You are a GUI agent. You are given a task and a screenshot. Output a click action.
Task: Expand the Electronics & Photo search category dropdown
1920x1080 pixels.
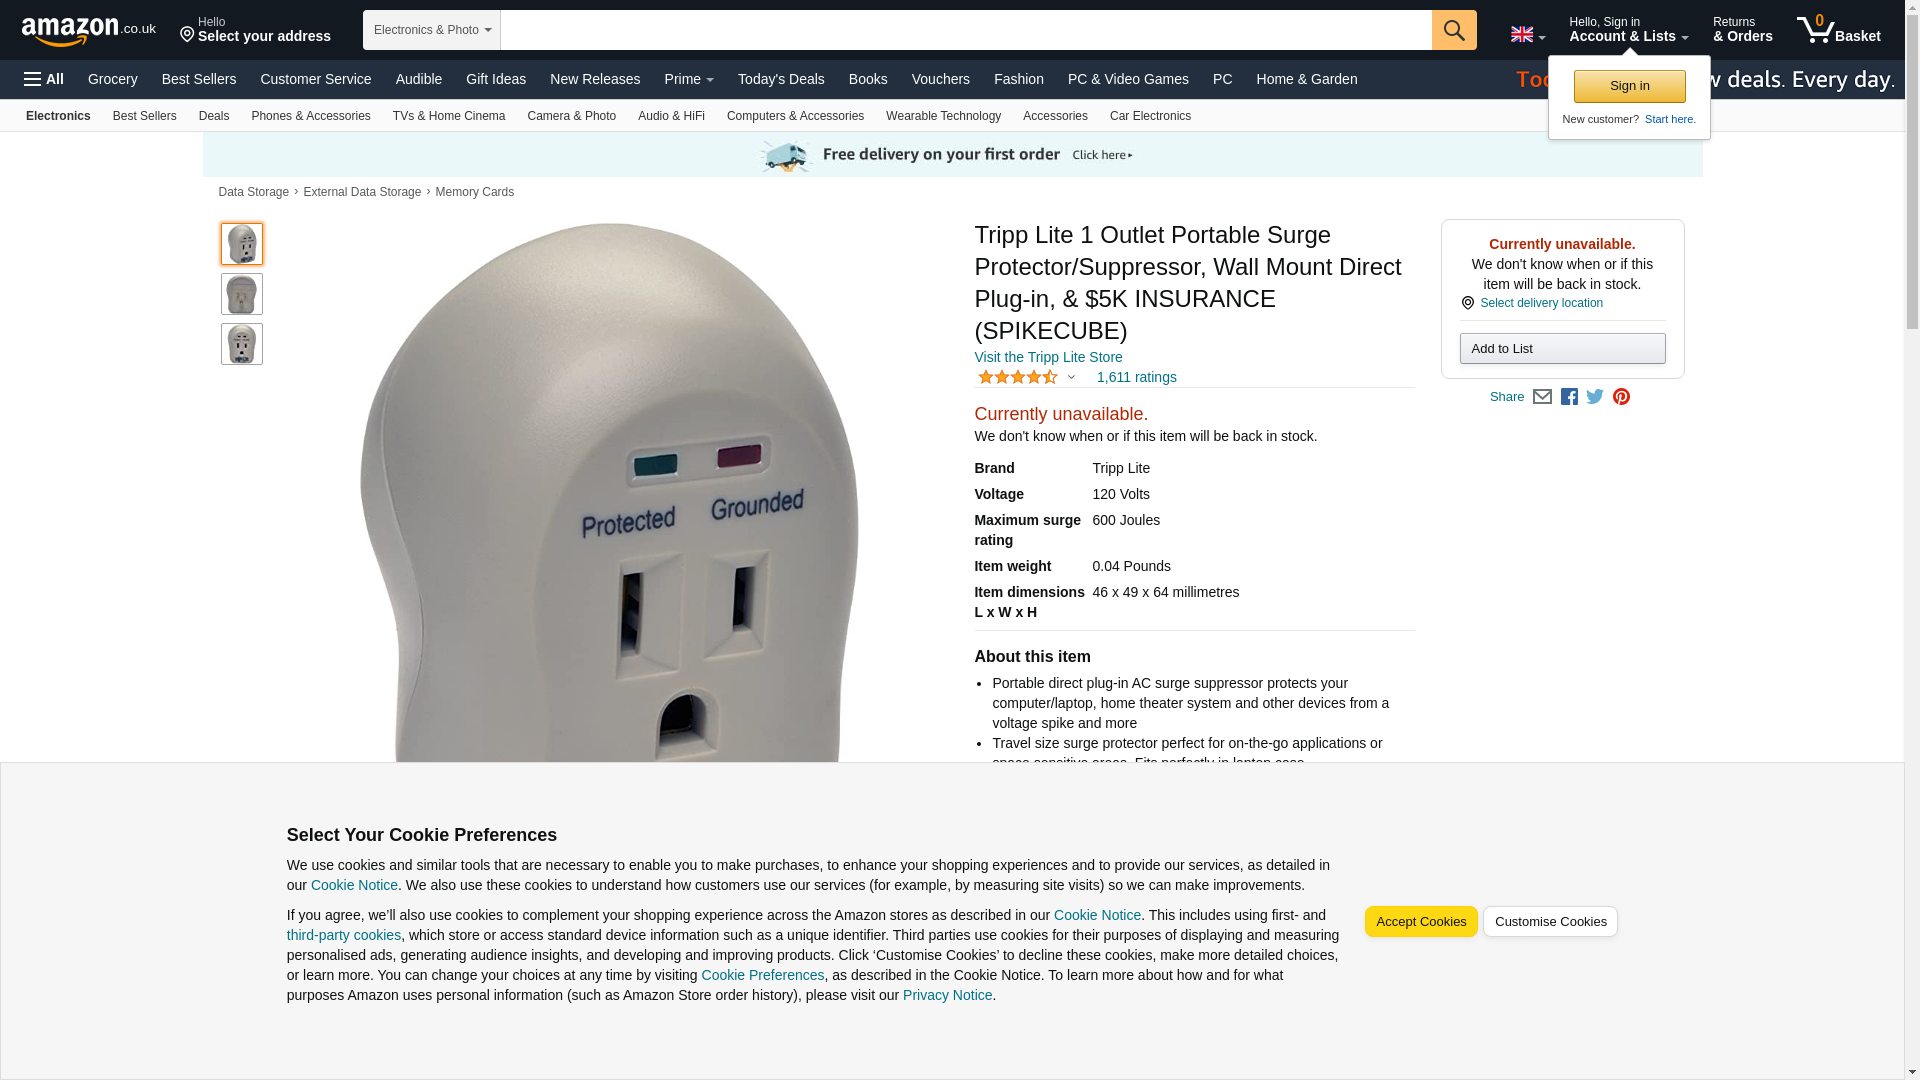432,30
